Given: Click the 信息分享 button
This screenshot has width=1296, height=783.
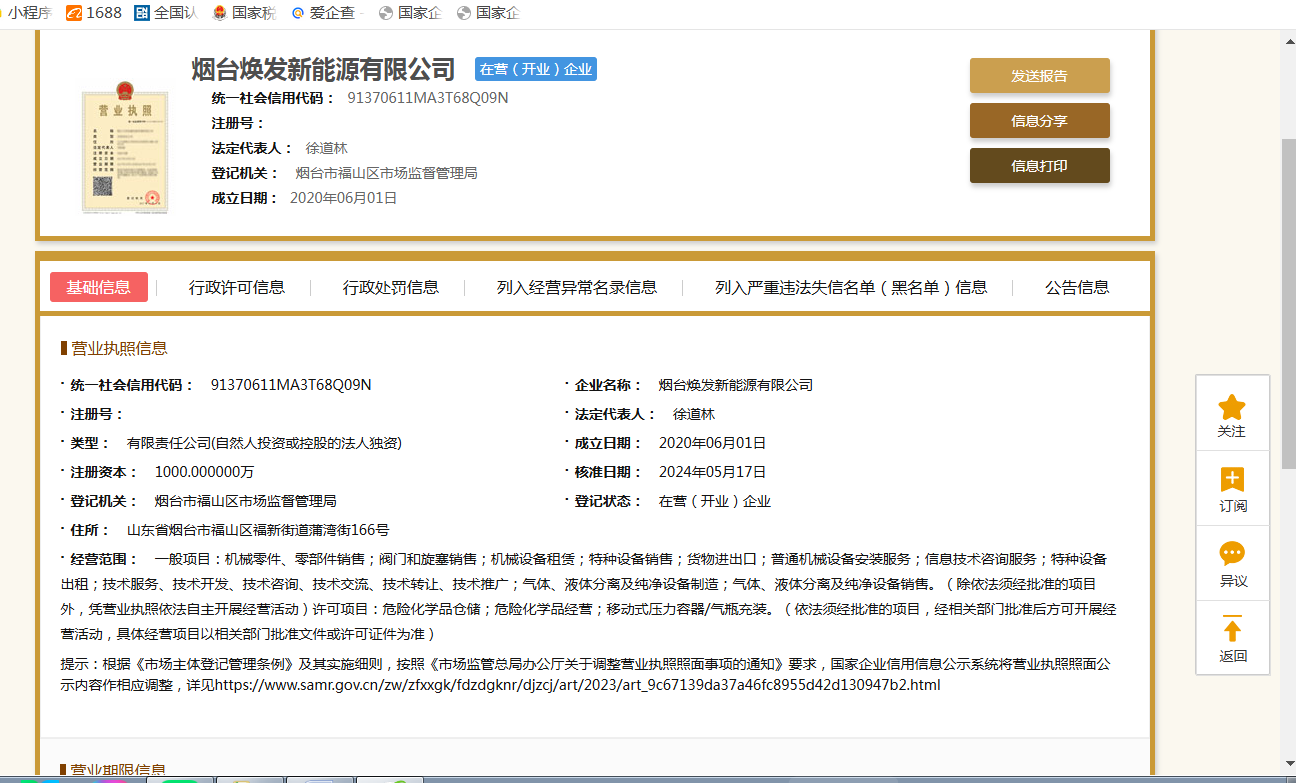Looking at the screenshot, I should coord(1039,121).
